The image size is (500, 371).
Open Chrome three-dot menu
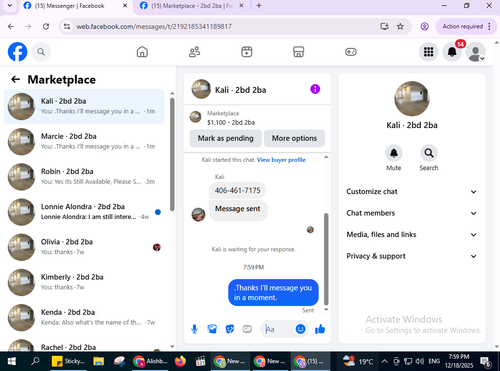489,26
